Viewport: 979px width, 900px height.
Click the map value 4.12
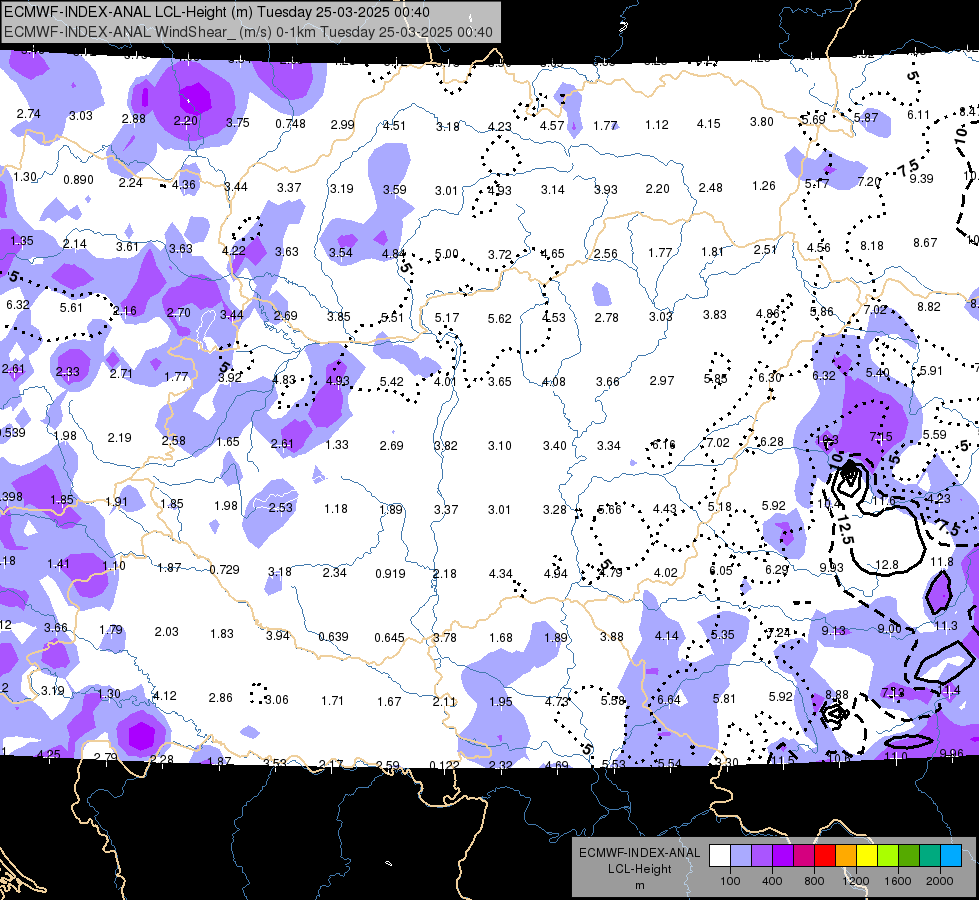(165, 695)
